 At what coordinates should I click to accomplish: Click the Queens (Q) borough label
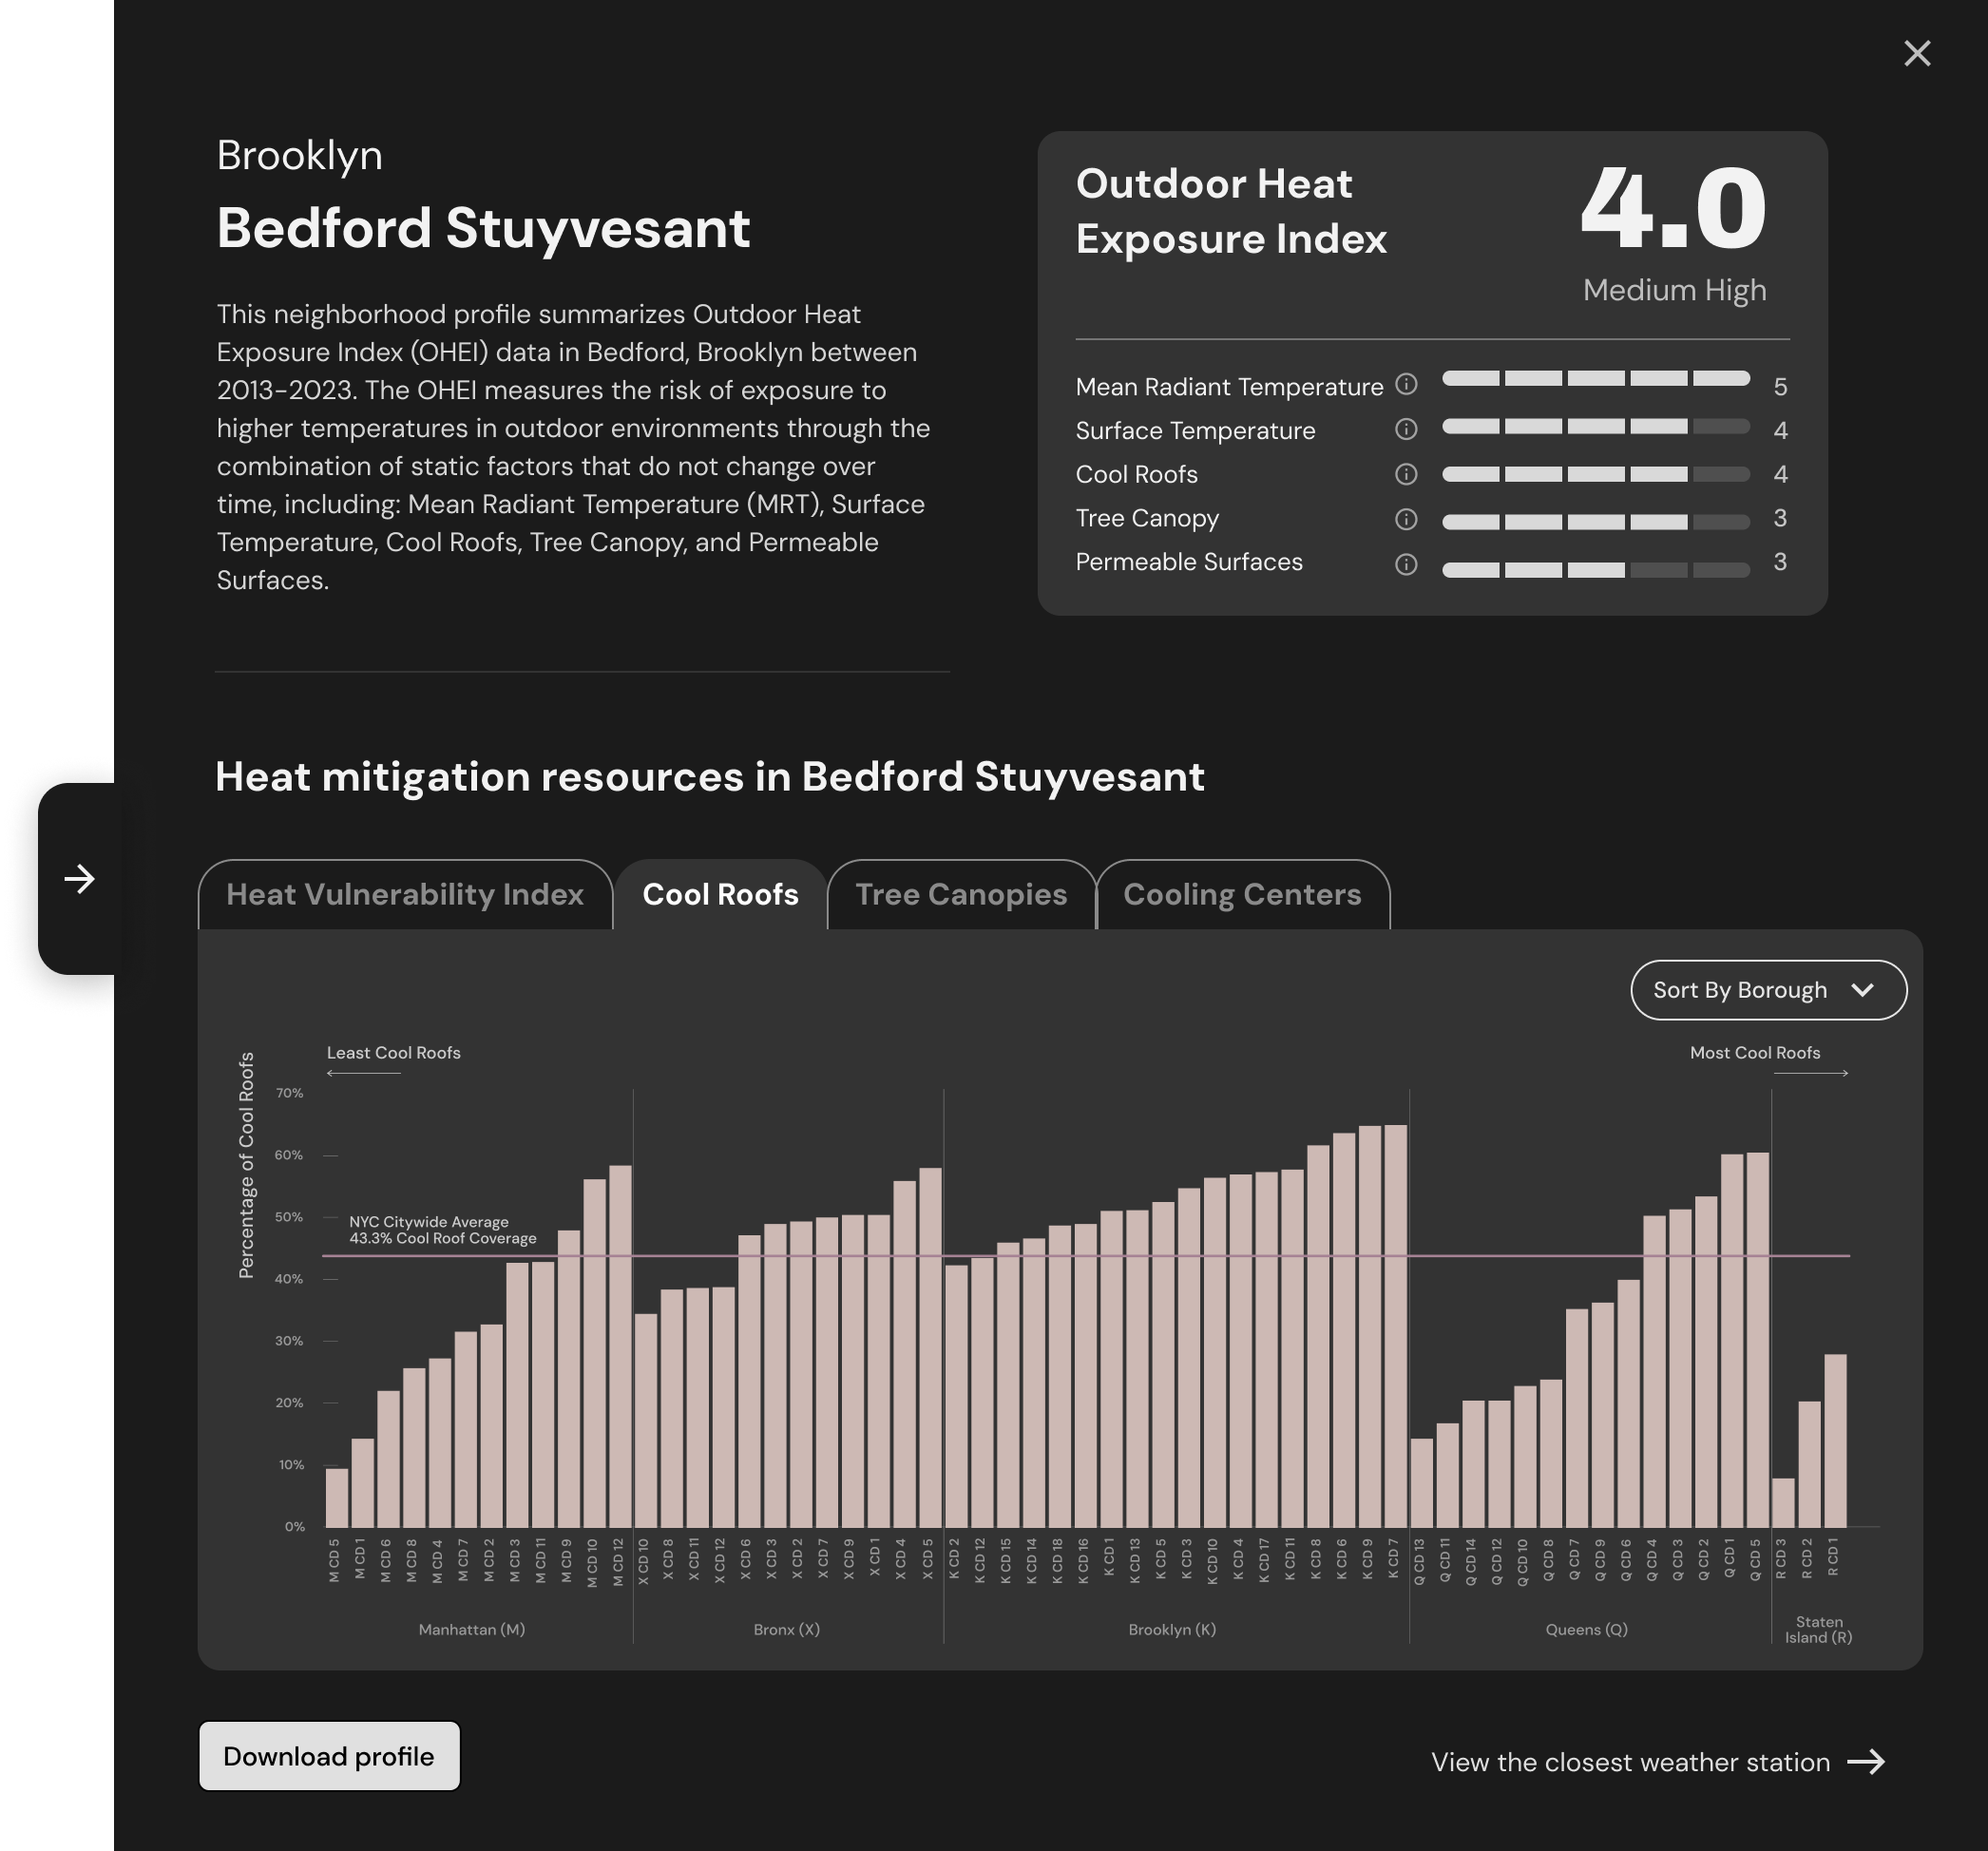[x=1587, y=1629]
